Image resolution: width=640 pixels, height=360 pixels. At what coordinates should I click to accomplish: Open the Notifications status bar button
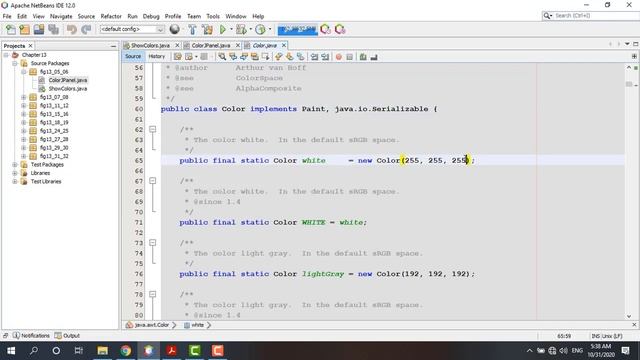tap(31, 336)
